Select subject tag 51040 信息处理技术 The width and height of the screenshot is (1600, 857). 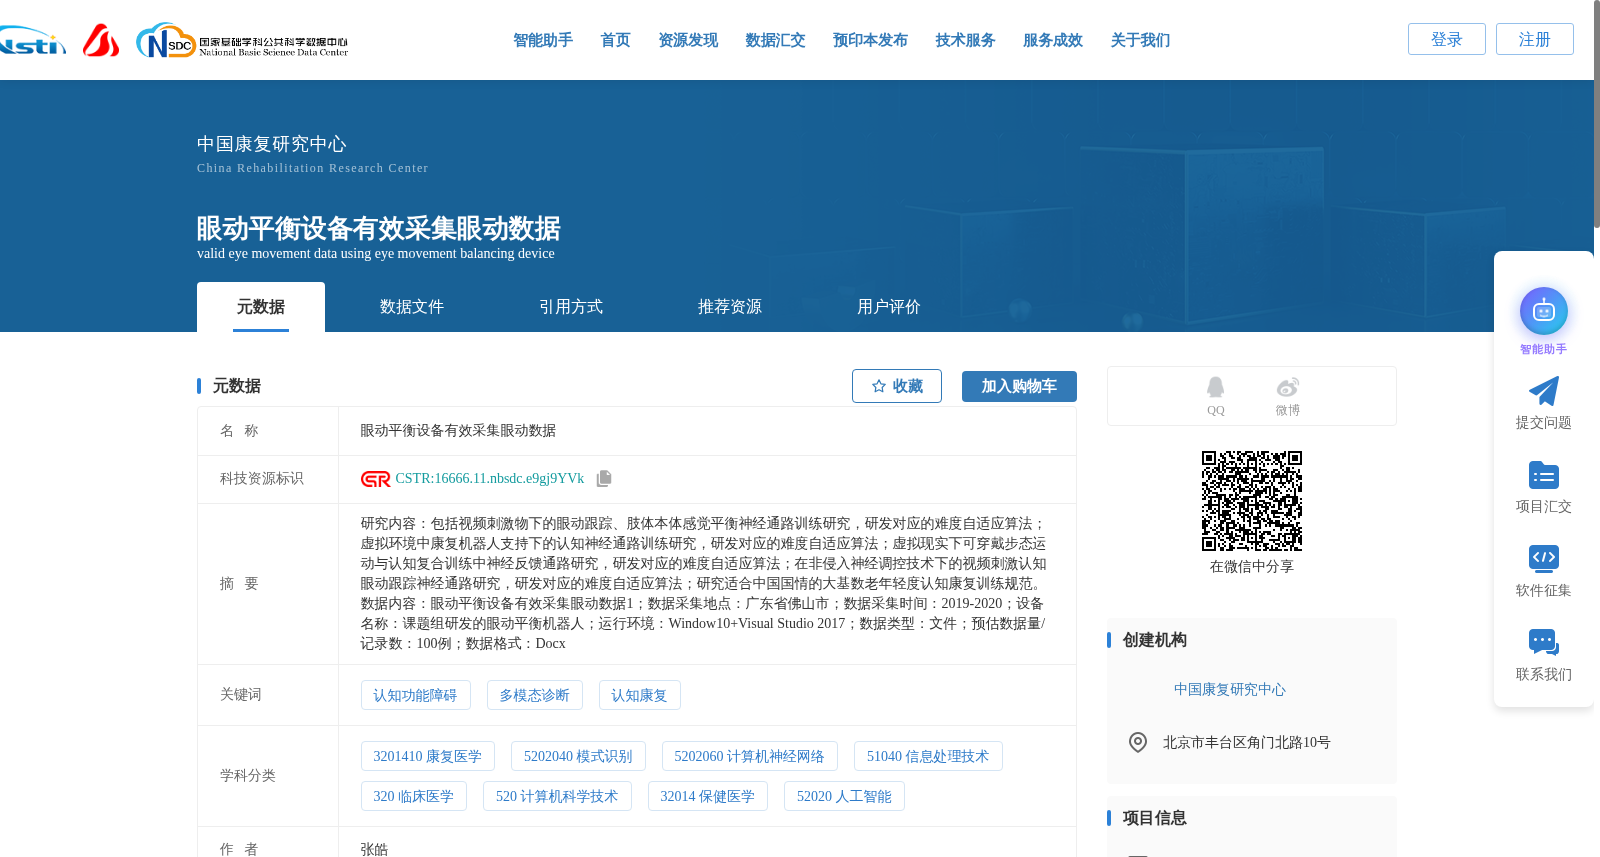tap(928, 756)
